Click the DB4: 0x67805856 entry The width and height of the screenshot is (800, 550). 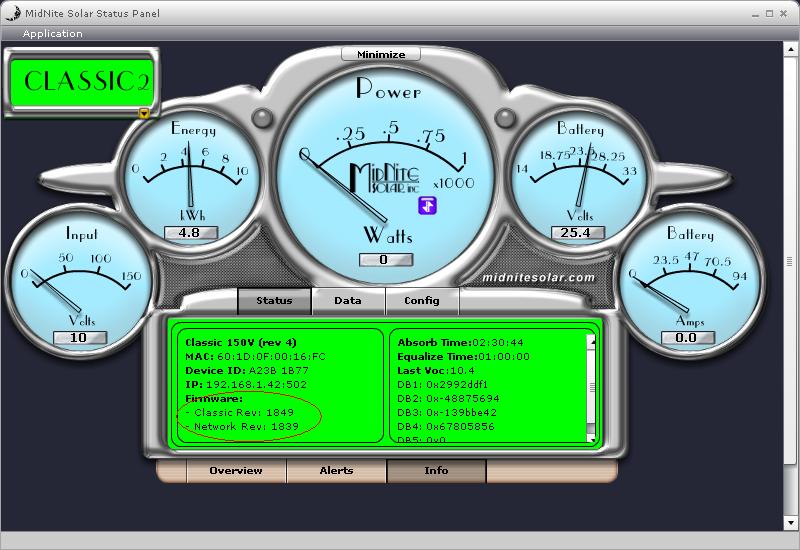click(x=445, y=426)
